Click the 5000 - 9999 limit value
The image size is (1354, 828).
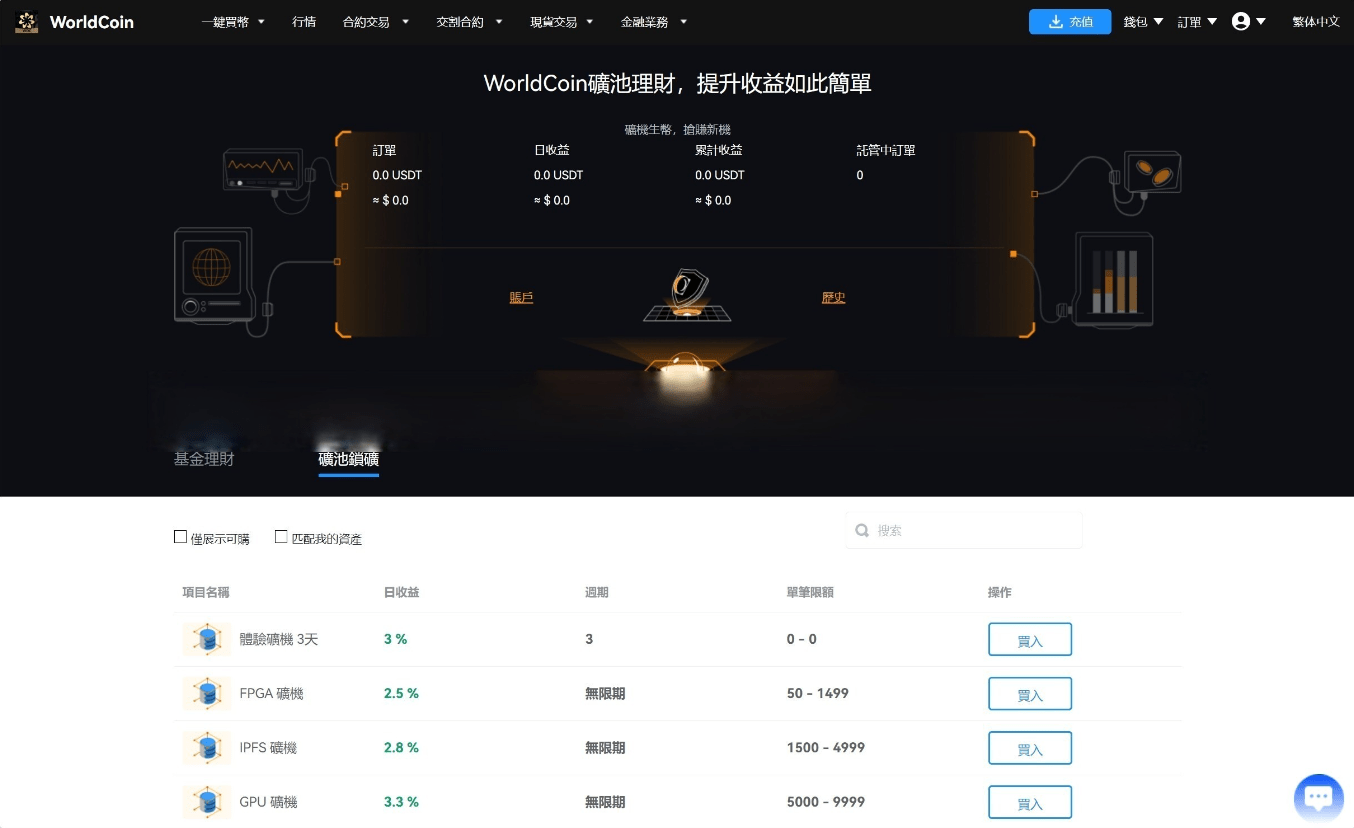tap(826, 801)
